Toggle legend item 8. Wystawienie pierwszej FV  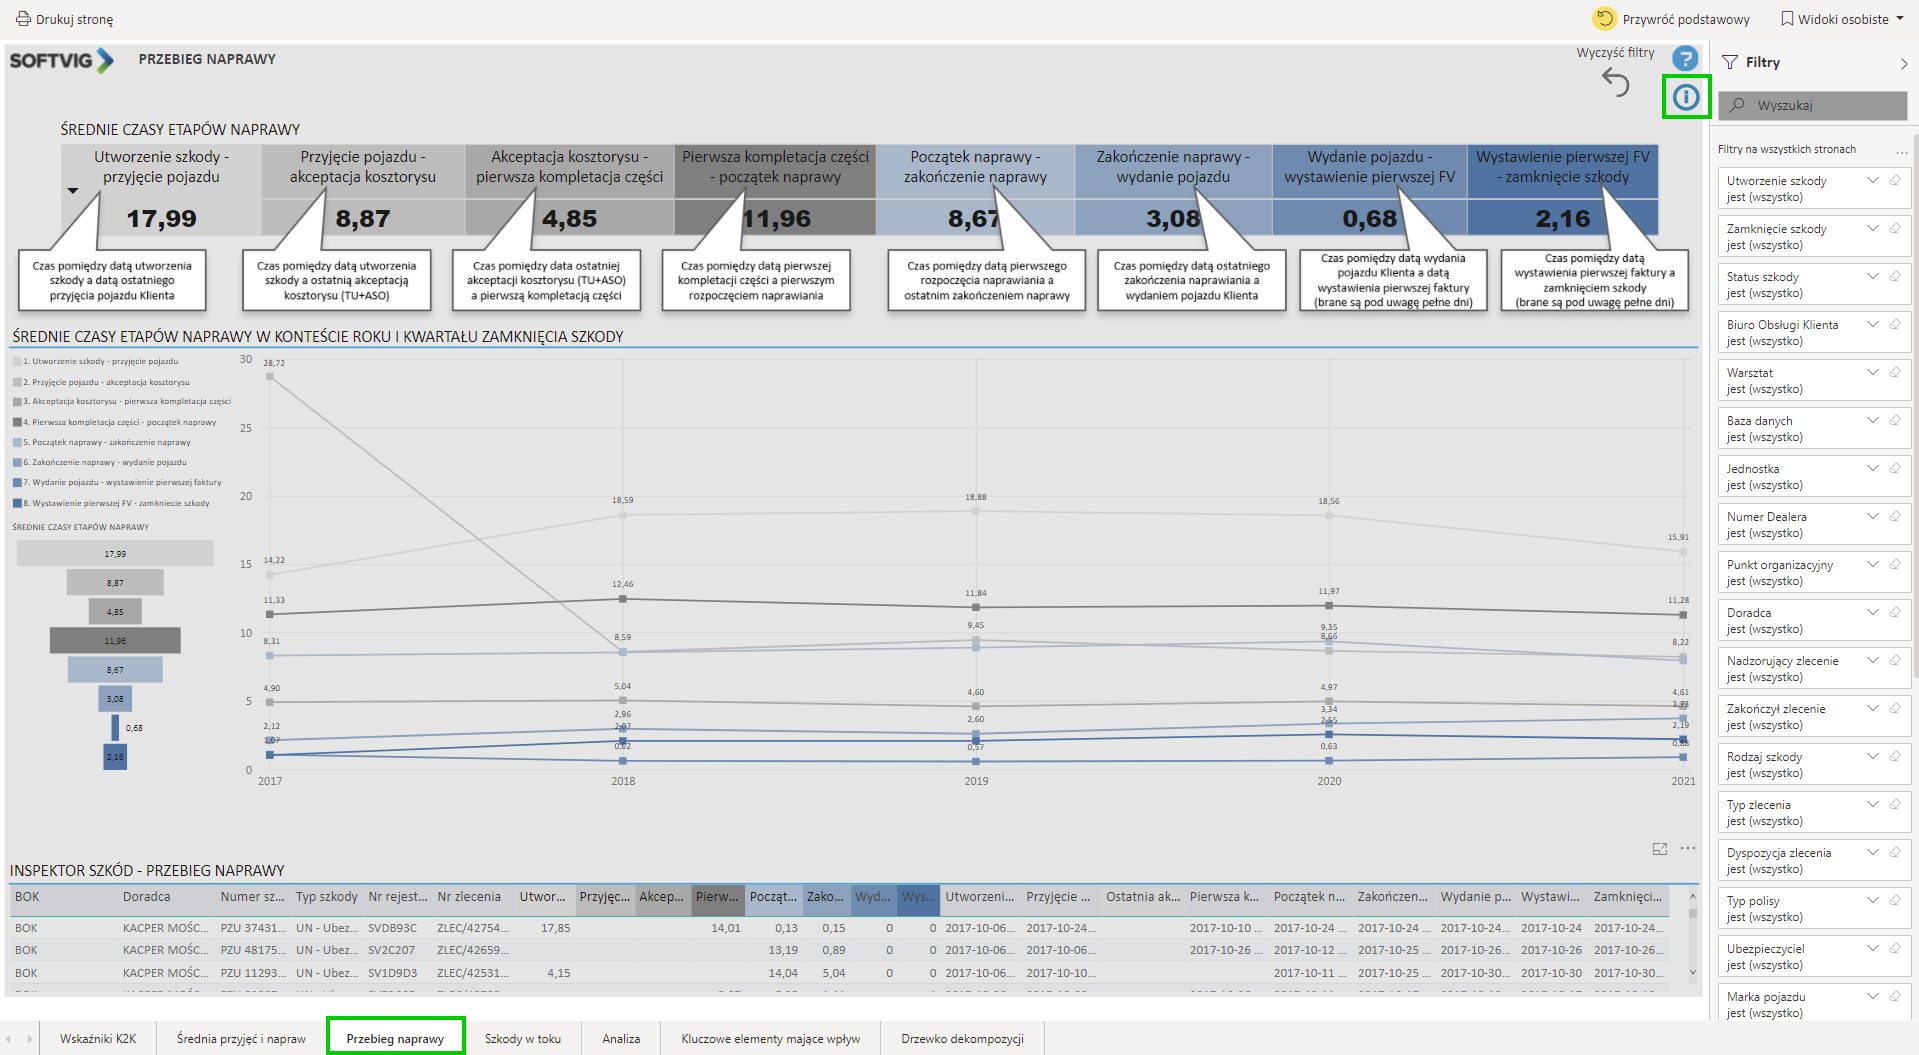tap(115, 503)
